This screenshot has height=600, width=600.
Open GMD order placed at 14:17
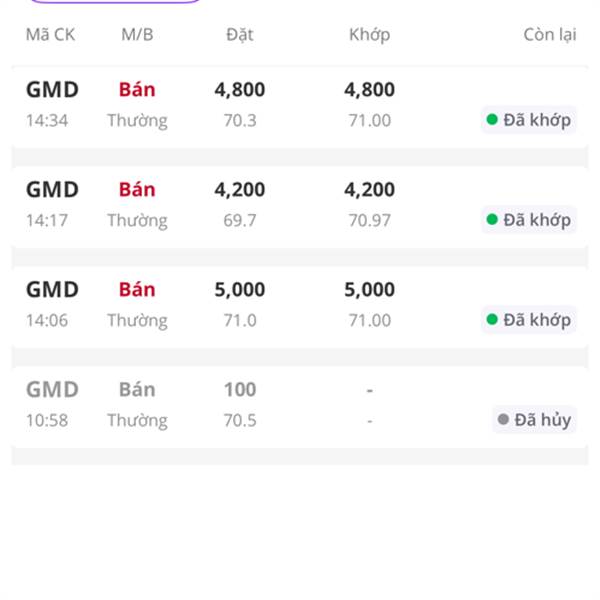tap(52, 190)
